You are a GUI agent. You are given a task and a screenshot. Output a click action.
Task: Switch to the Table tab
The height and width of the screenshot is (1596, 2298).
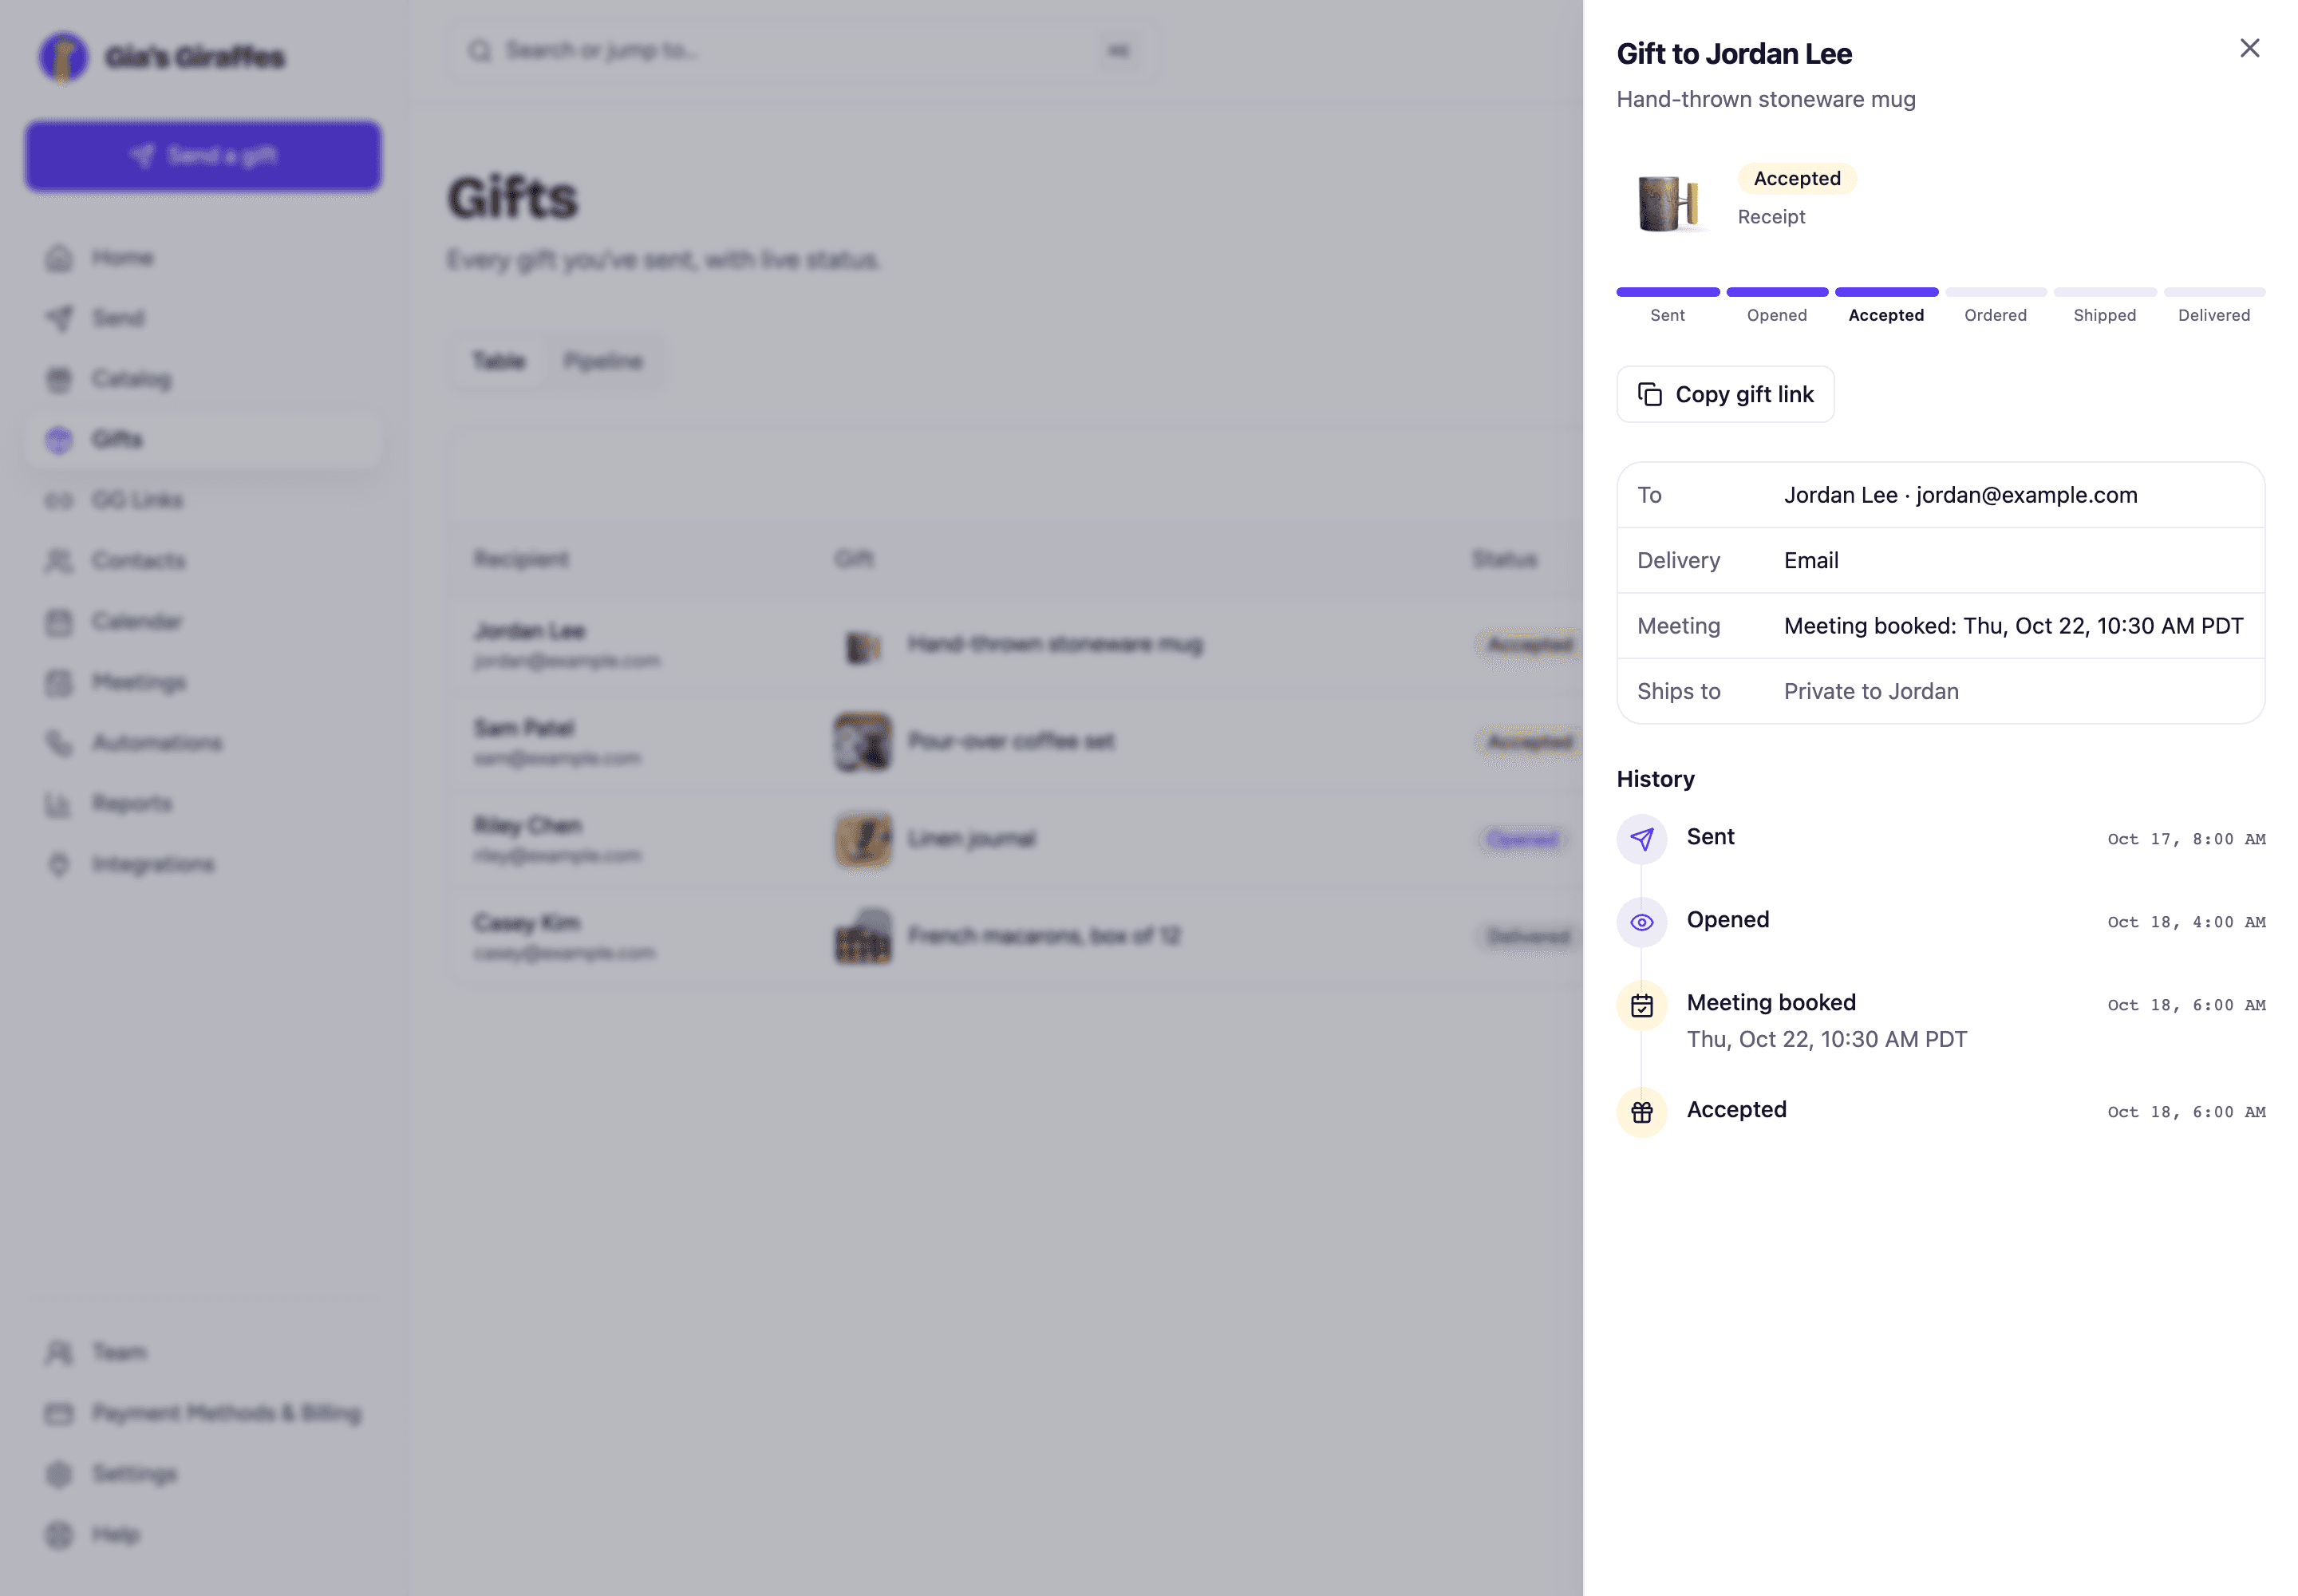coord(498,361)
